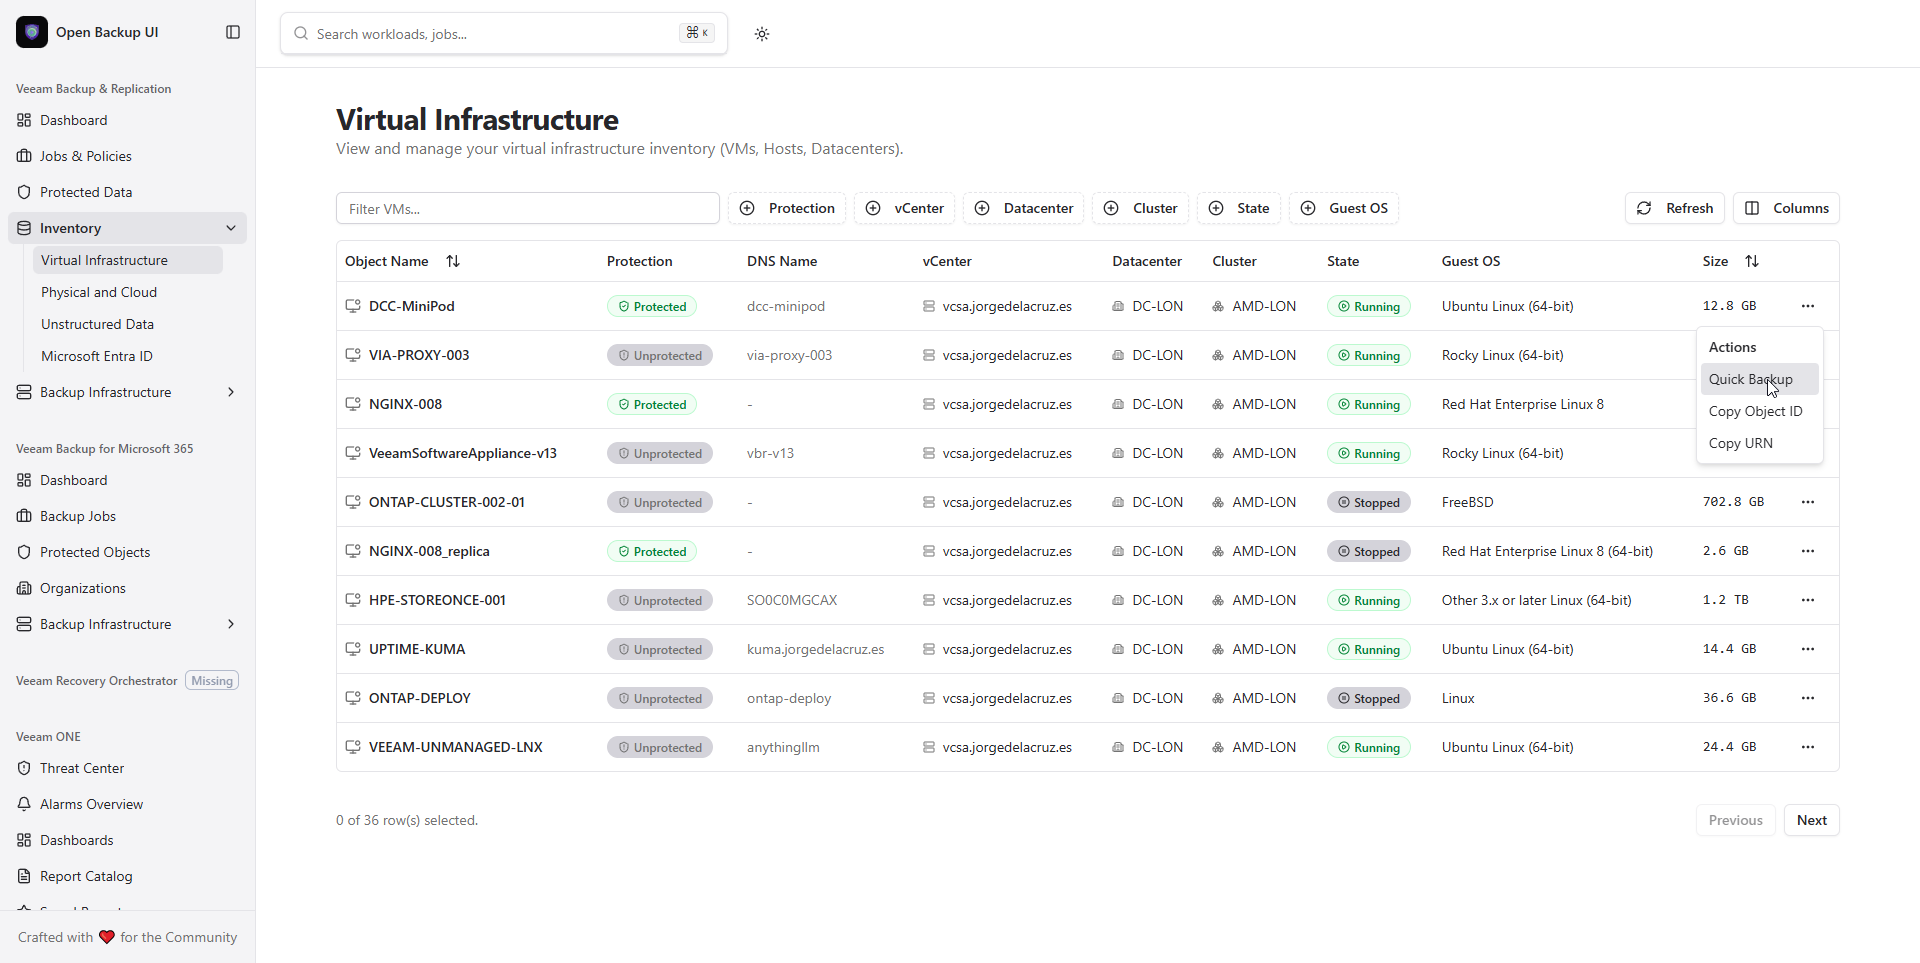
Task: Choose Quick Backup from Actions menu
Action: point(1750,379)
